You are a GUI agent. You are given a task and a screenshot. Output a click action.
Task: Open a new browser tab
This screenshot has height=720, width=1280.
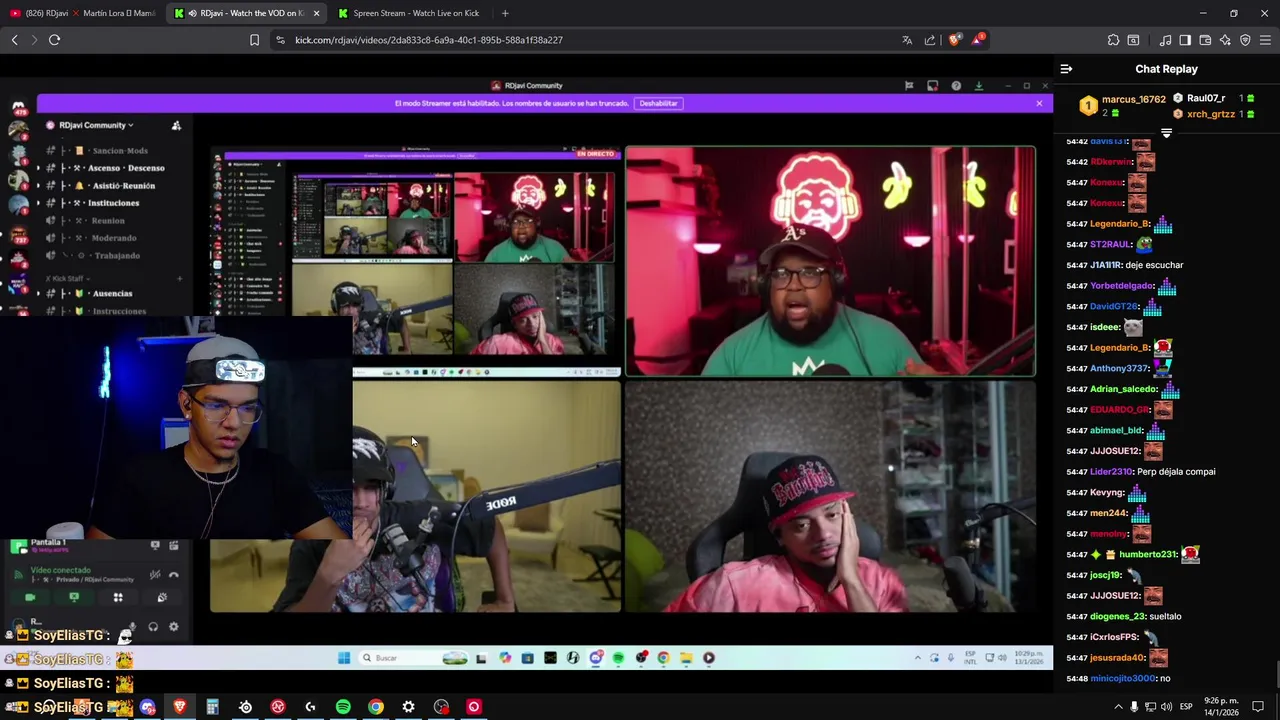pyautogui.click(x=505, y=13)
